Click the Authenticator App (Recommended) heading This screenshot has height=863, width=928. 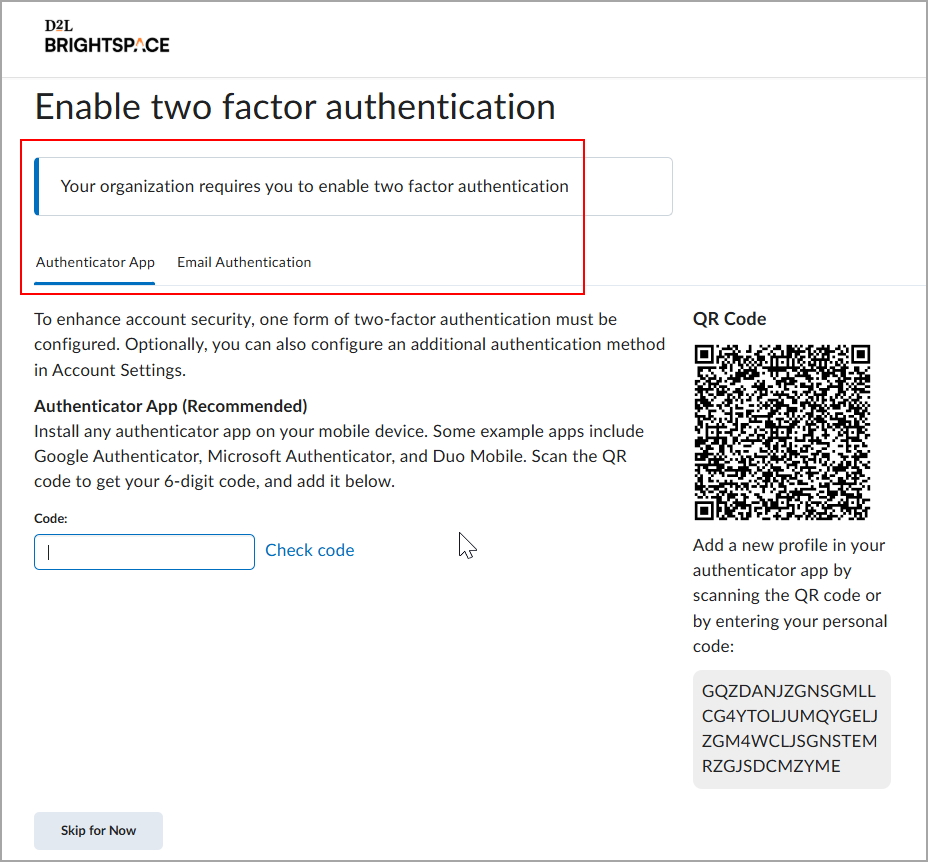coord(170,406)
